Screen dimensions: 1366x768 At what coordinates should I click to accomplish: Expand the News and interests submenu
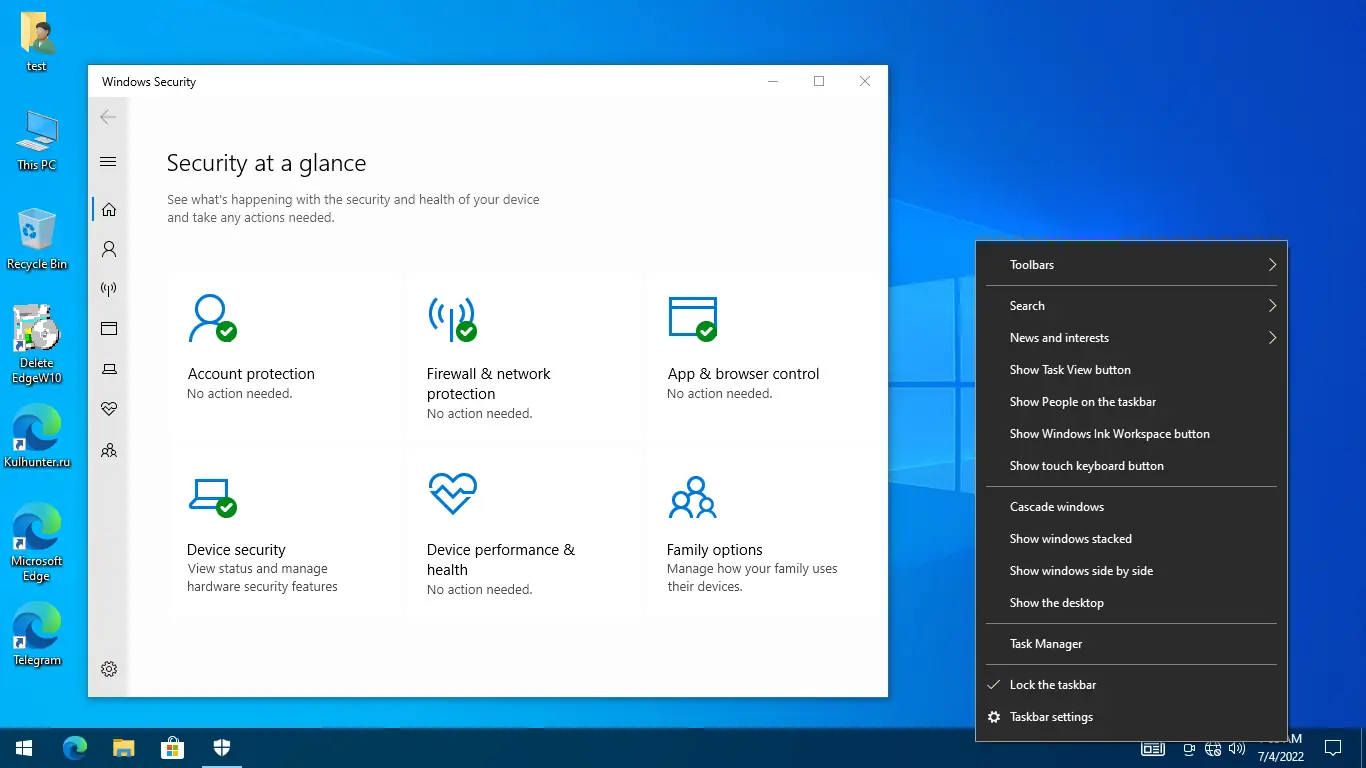point(1131,338)
